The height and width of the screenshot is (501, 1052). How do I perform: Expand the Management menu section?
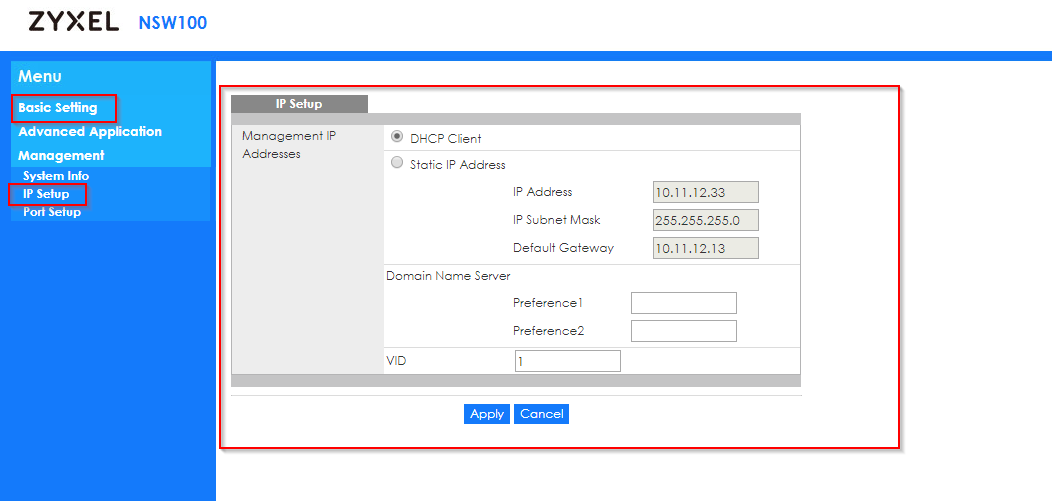[x=61, y=156]
